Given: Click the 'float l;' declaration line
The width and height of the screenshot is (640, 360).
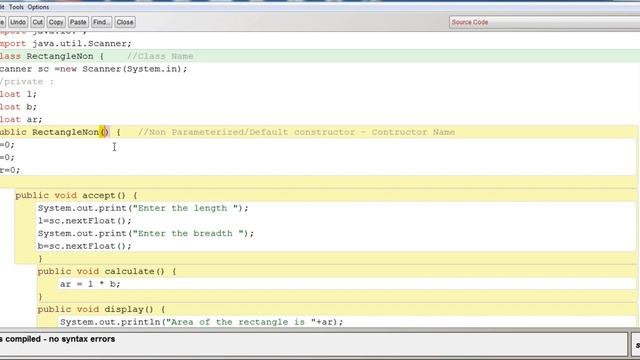Looking at the screenshot, I should click(x=18, y=94).
